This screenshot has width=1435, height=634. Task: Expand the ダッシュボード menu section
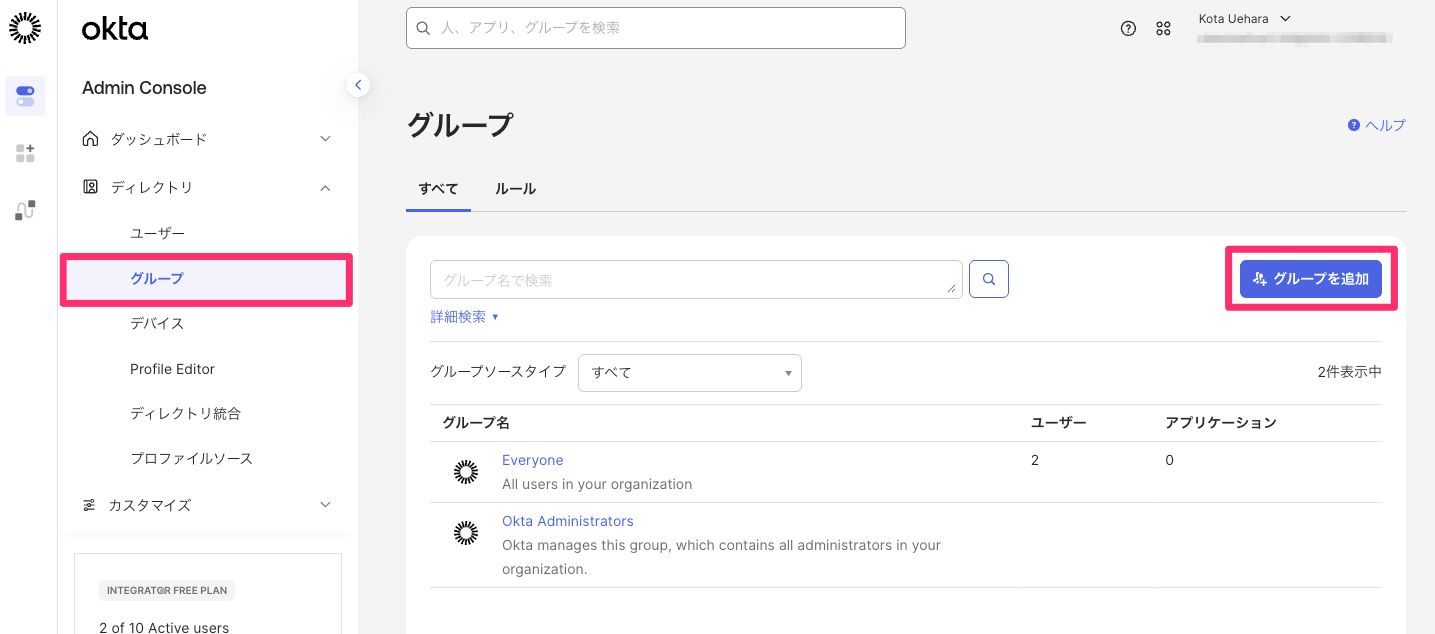(x=207, y=139)
